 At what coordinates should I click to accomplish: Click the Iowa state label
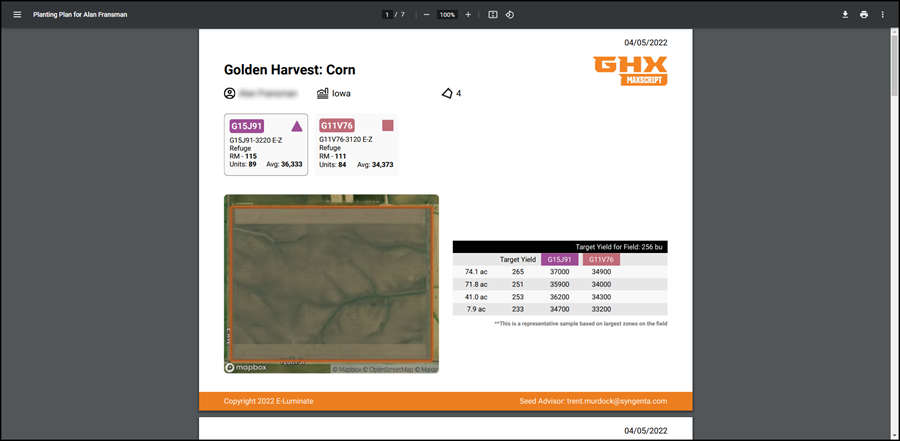click(x=341, y=94)
